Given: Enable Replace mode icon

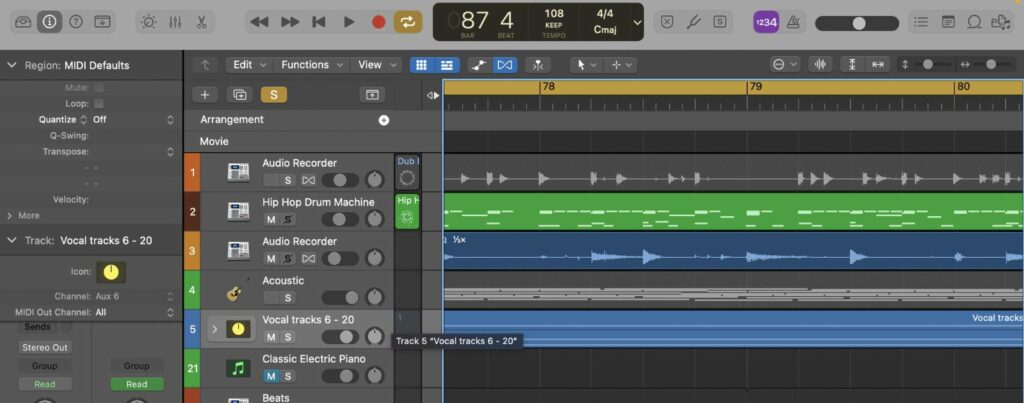Looking at the screenshot, I should (x=666, y=22).
